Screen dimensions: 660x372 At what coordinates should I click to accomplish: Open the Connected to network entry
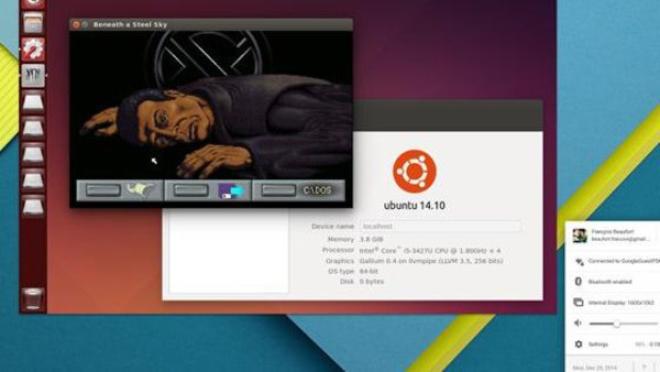click(x=612, y=261)
